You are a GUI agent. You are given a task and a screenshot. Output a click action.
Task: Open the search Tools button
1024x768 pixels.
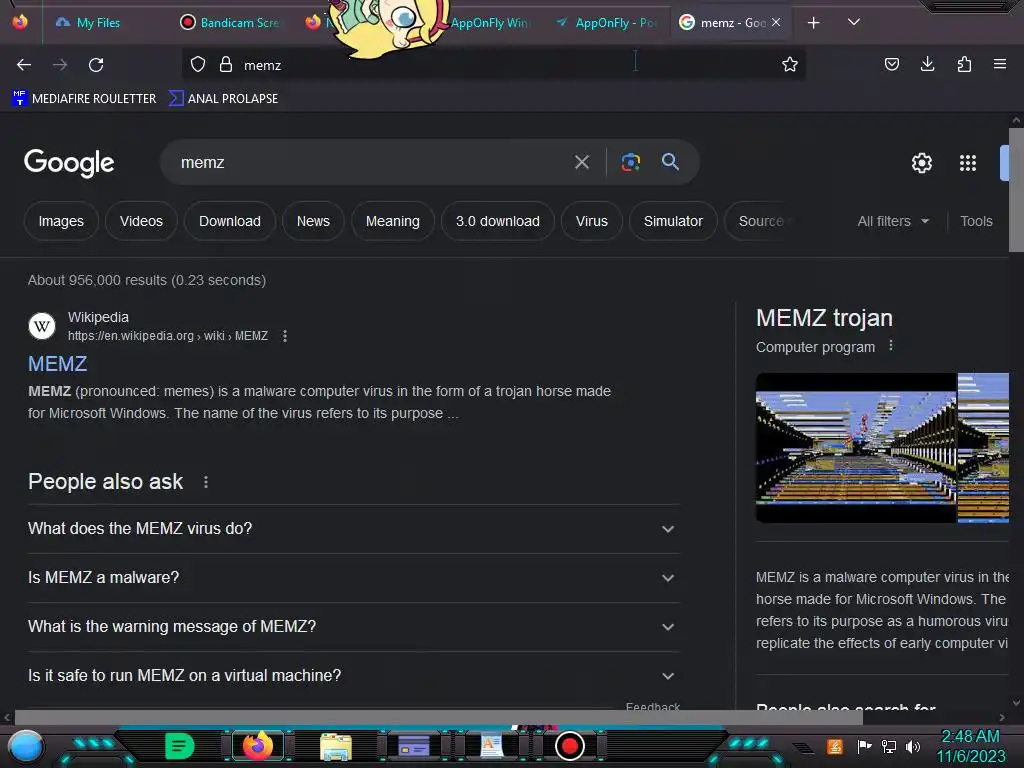tap(976, 221)
